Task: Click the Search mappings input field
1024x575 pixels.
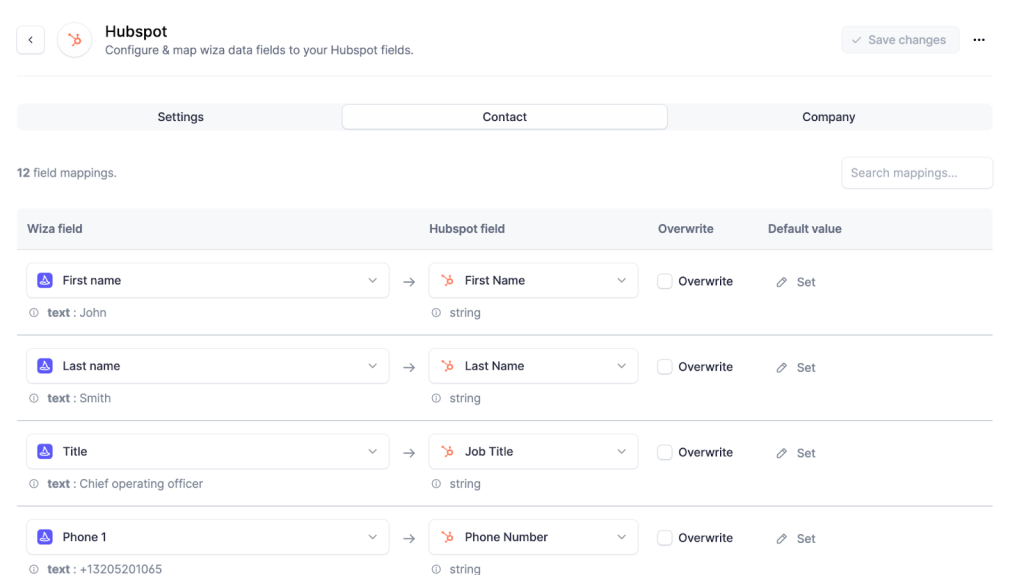Action: (x=917, y=172)
